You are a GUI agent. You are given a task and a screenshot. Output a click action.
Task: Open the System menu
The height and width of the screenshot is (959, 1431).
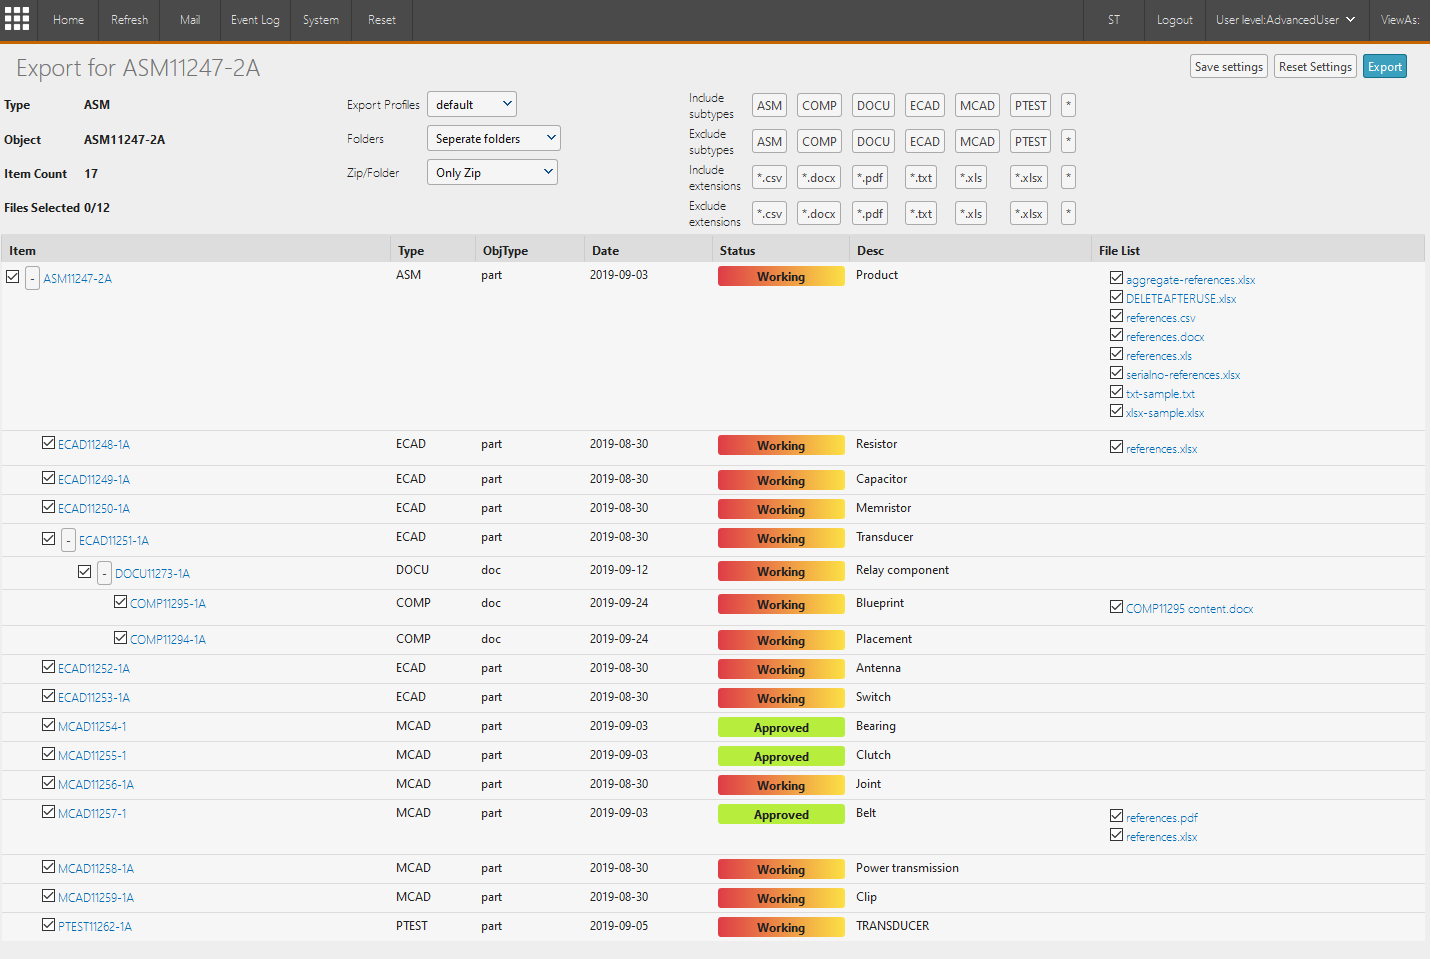[321, 20]
